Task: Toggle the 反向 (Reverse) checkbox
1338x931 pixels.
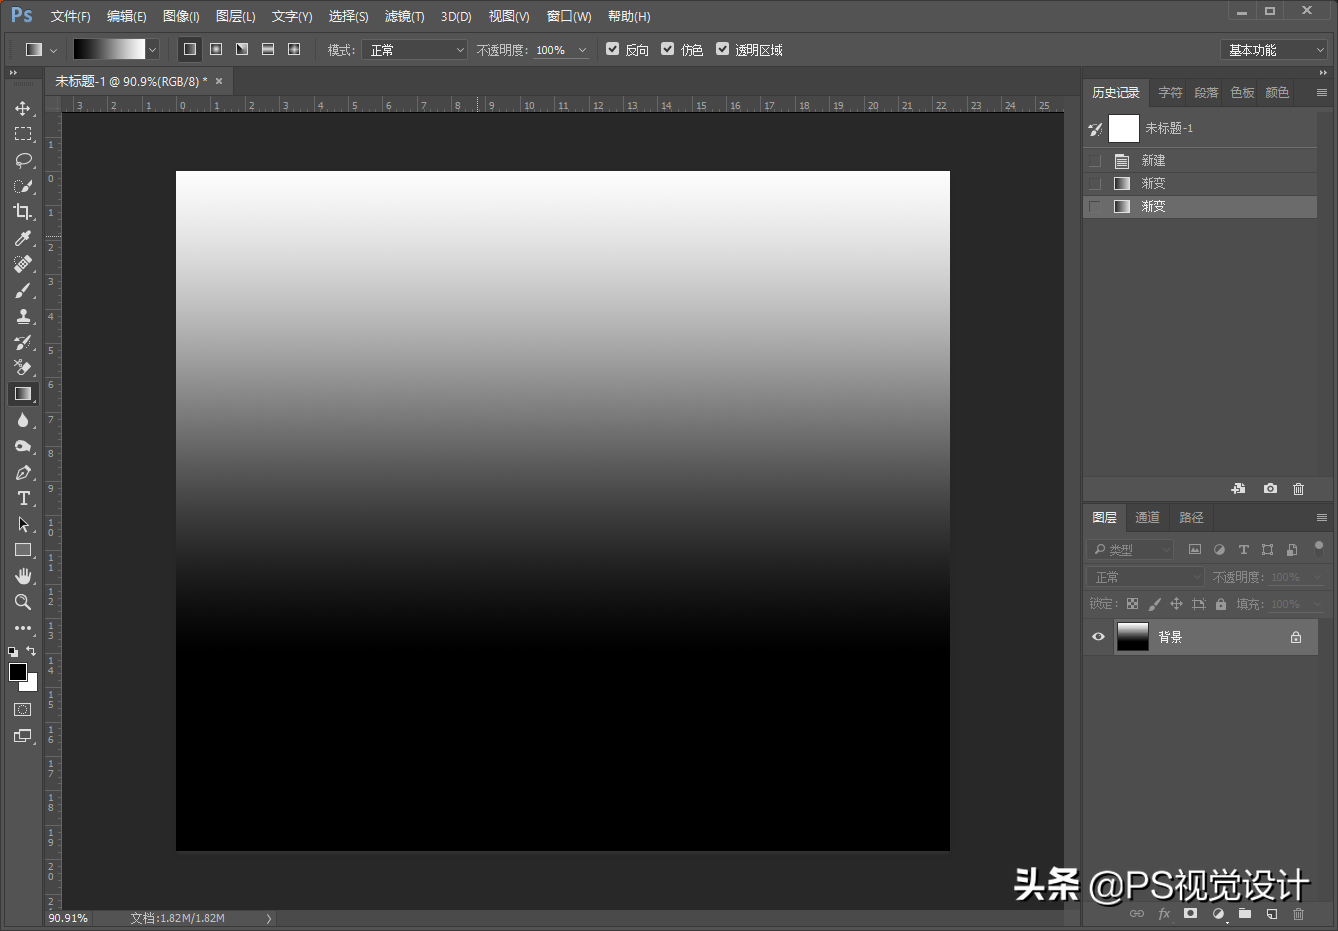Action: [x=613, y=48]
